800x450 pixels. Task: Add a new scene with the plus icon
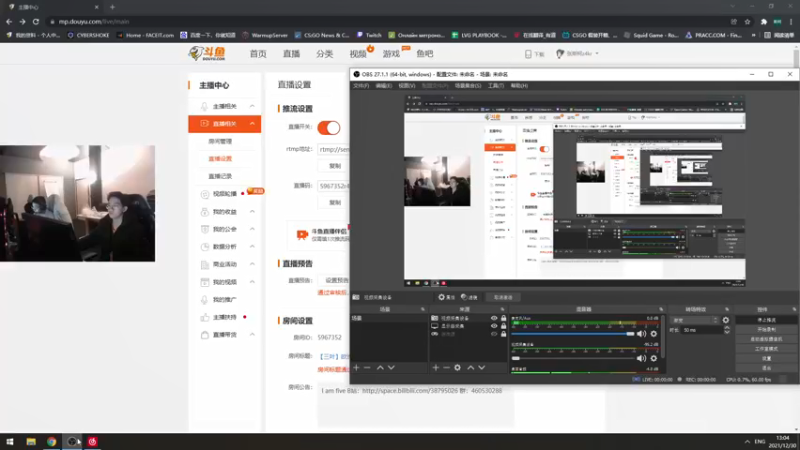point(356,367)
